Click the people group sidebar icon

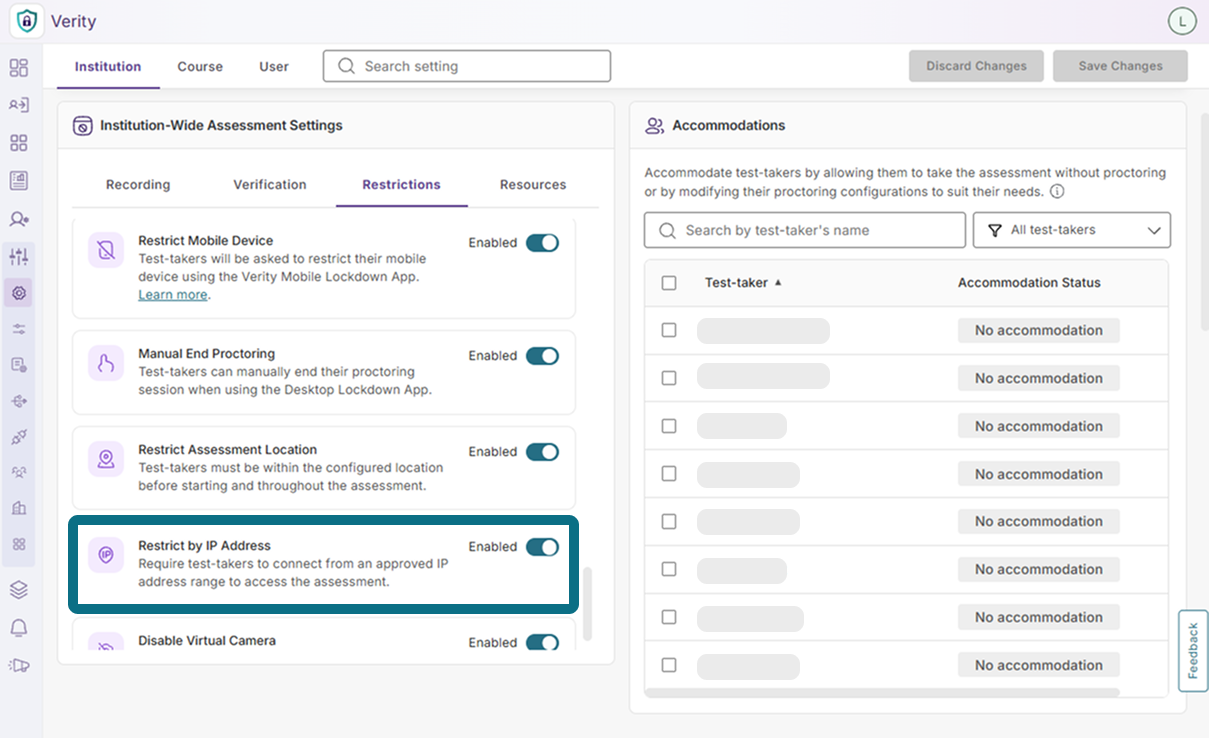click(x=19, y=472)
